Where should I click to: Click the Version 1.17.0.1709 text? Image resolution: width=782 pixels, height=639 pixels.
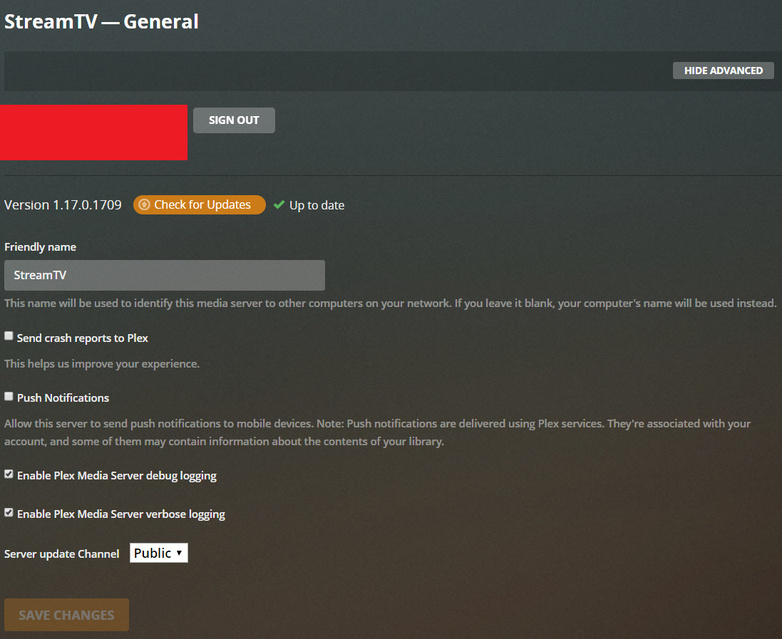(63, 205)
